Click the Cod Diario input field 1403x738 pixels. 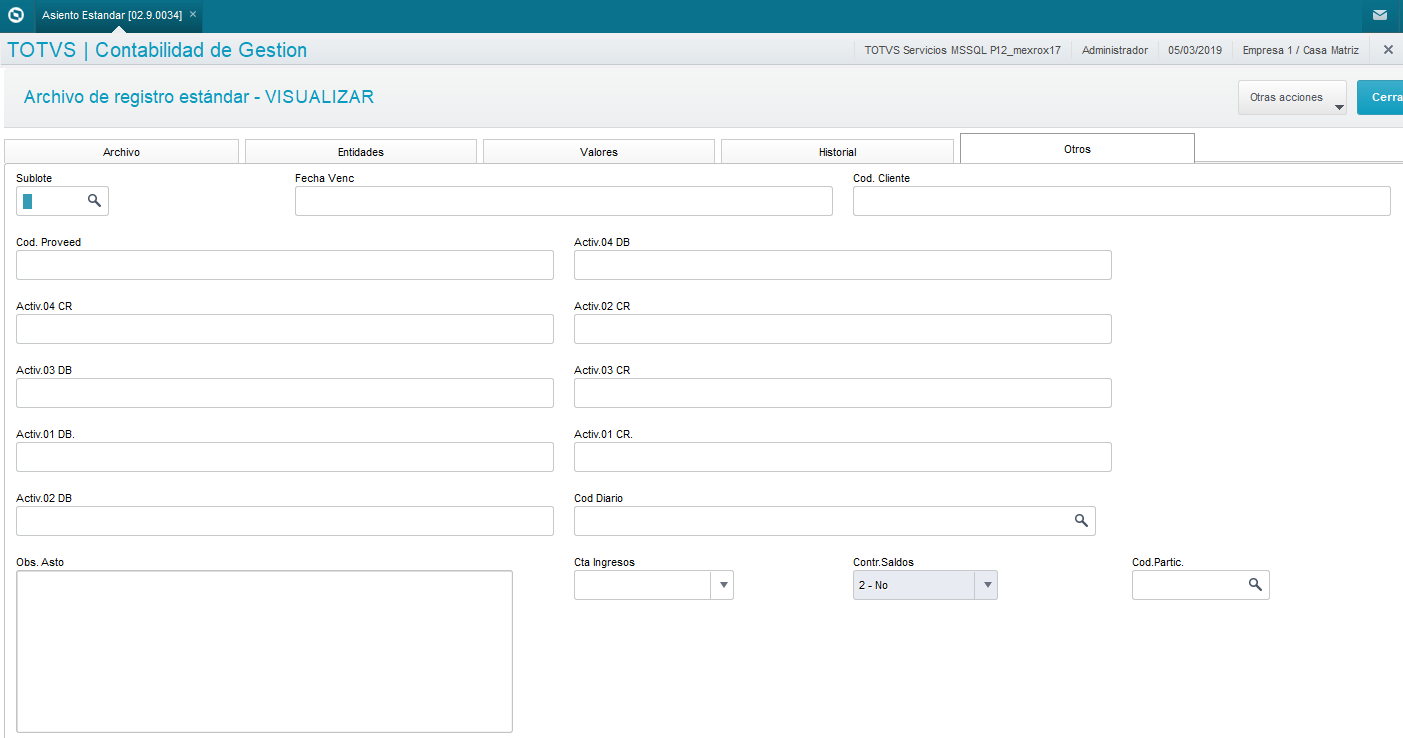[835, 521]
